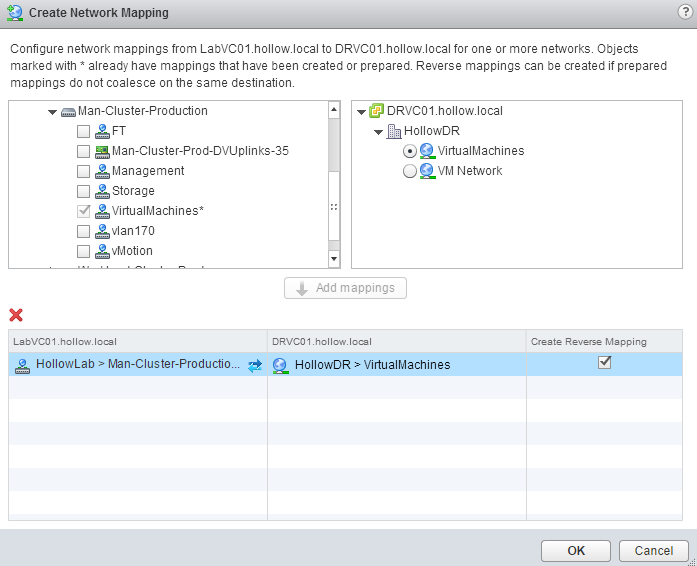Click the HollowDR datacenter icon
Screen dimensions: 697x566
coord(394,131)
